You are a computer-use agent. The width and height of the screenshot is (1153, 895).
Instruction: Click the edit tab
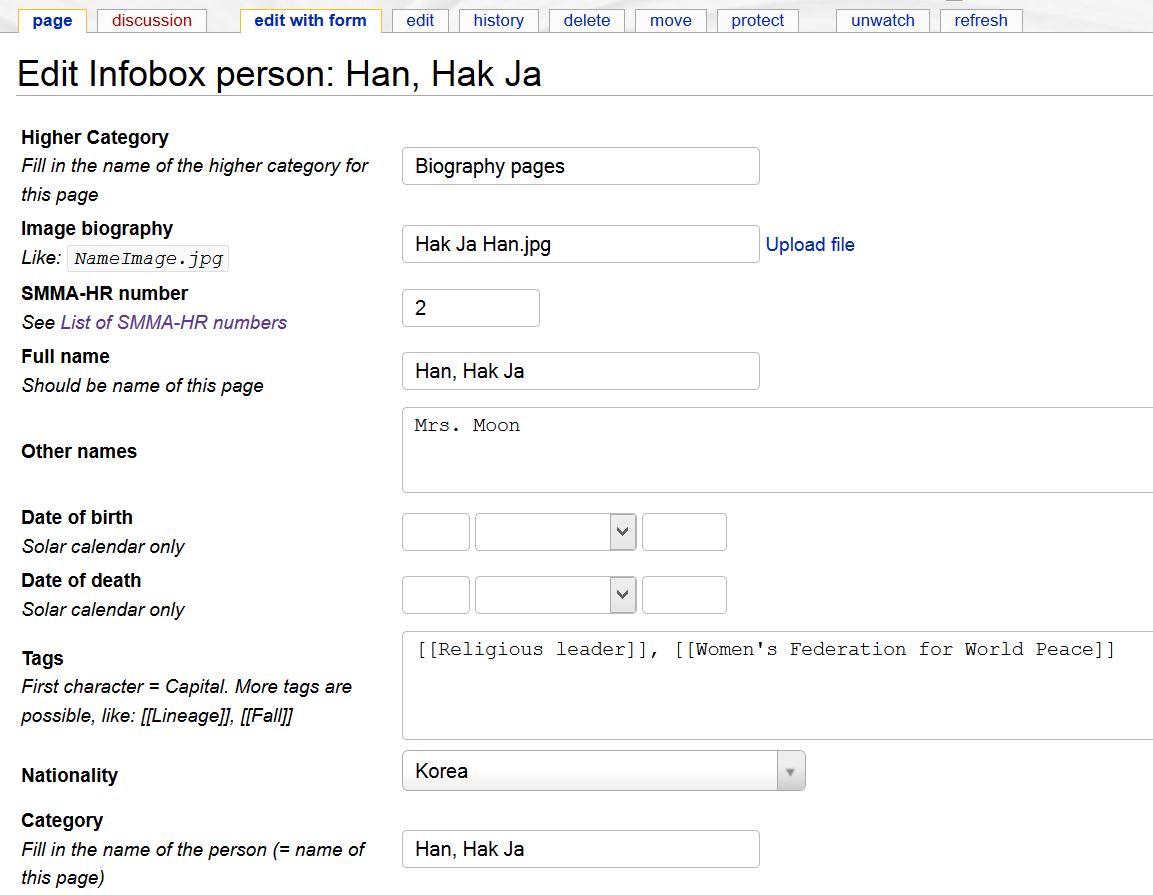tap(420, 20)
